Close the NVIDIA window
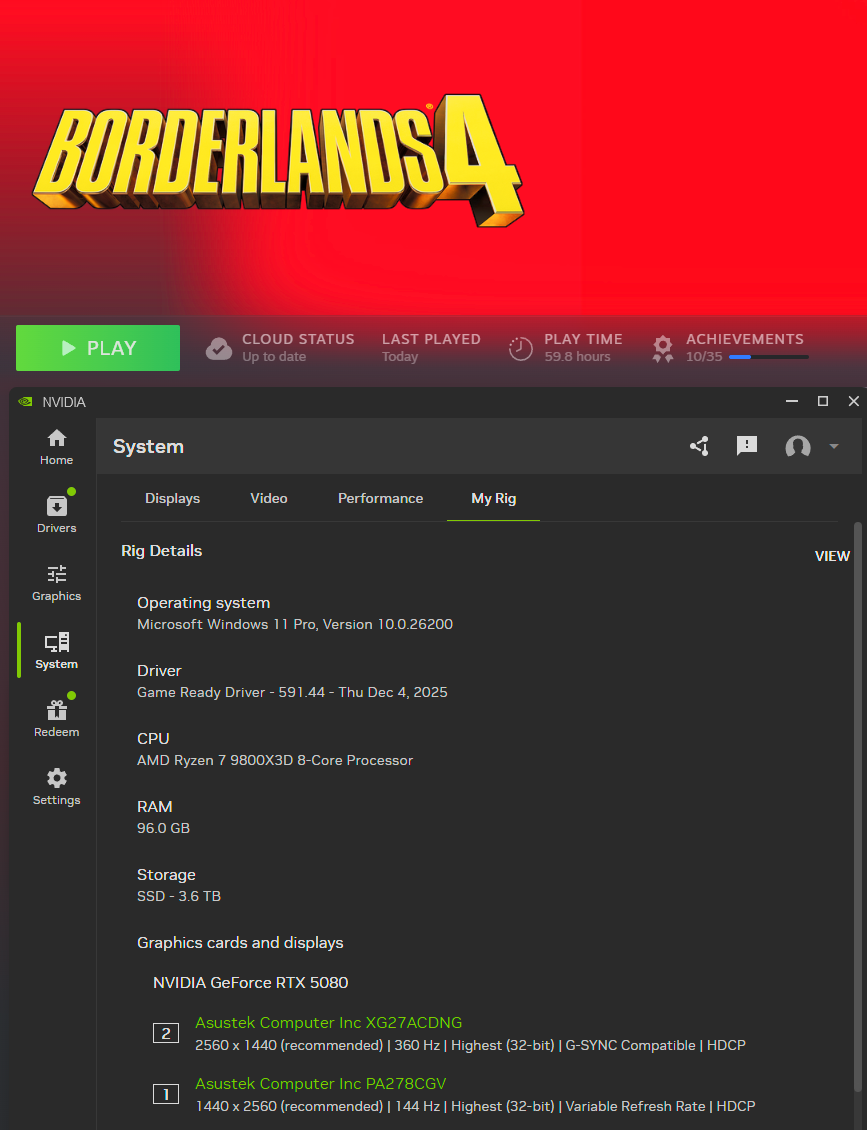 click(x=854, y=401)
